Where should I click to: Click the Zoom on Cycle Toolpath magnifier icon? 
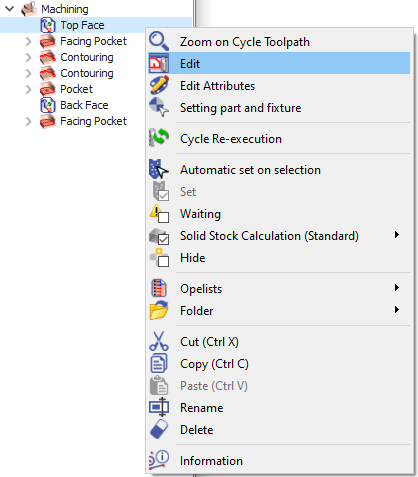click(x=159, y=41)
